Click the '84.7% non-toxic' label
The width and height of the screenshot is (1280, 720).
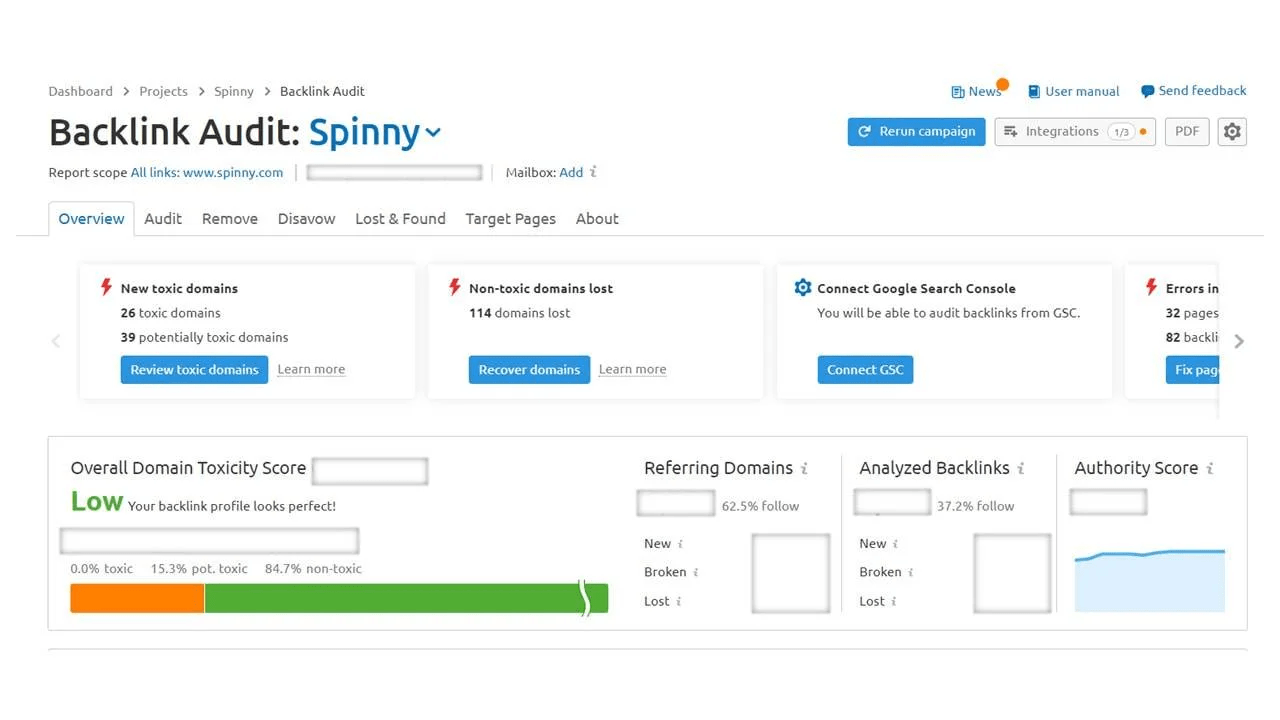(313, 569)
